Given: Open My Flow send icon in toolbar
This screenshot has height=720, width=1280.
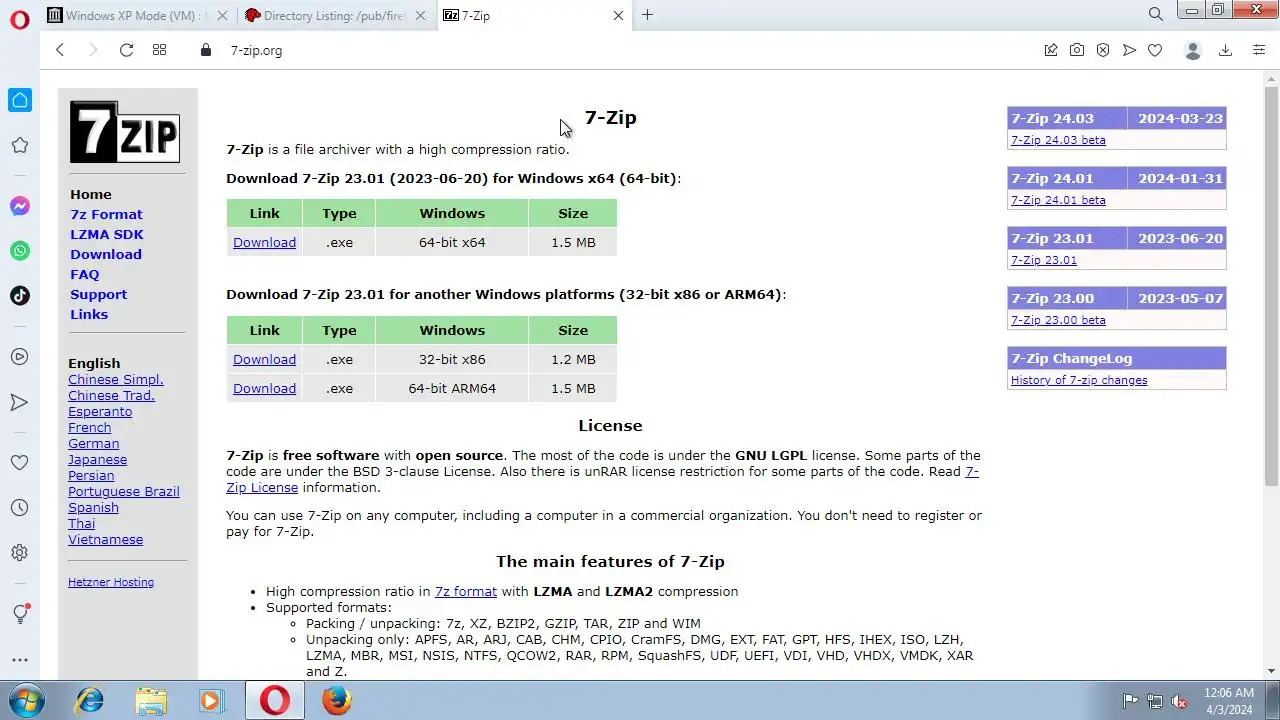Looking at the screenshot, I should [x=1129, y=50].
